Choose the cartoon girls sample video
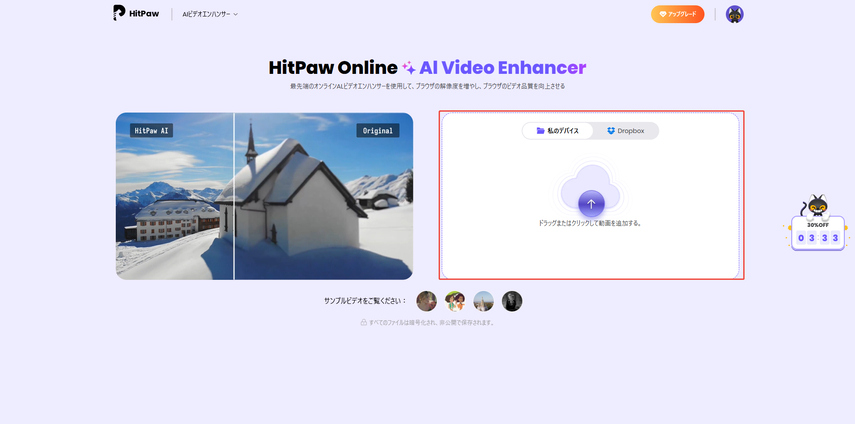The width and height of the screenshot is (855, 424). point(455,301)
